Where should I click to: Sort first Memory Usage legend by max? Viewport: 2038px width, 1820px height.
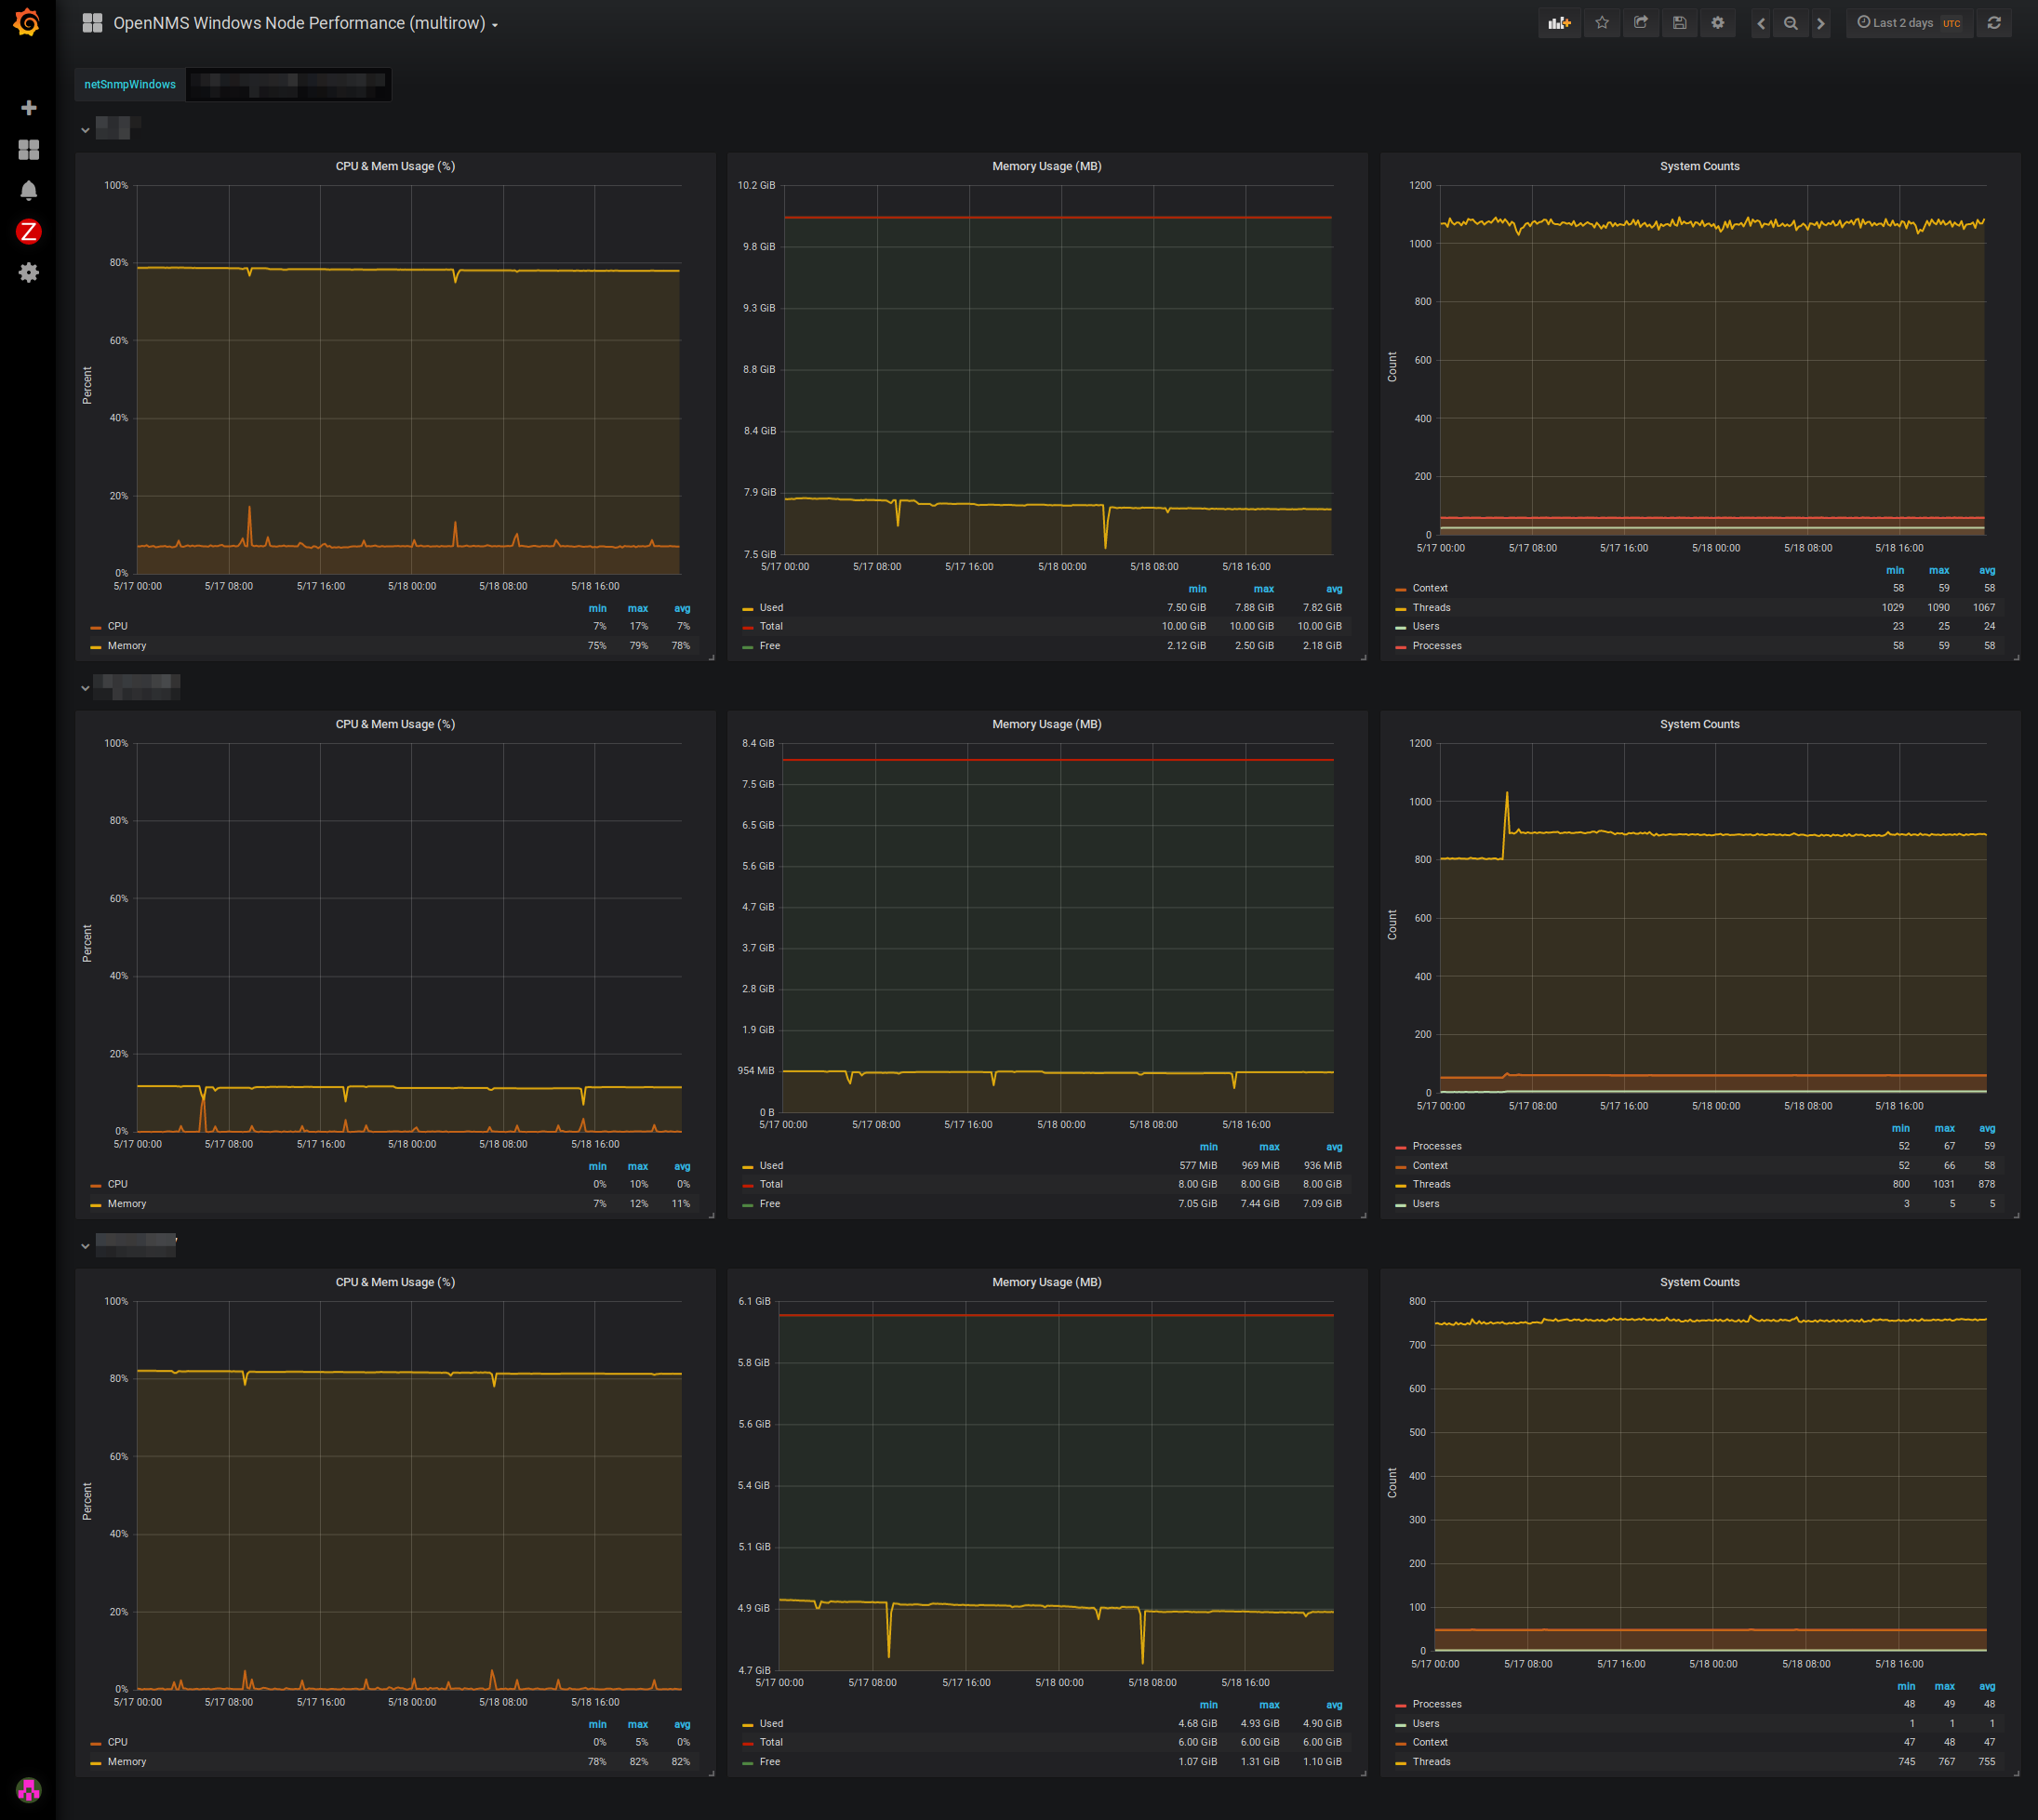pyautogui.click(x=1263, y=589)
